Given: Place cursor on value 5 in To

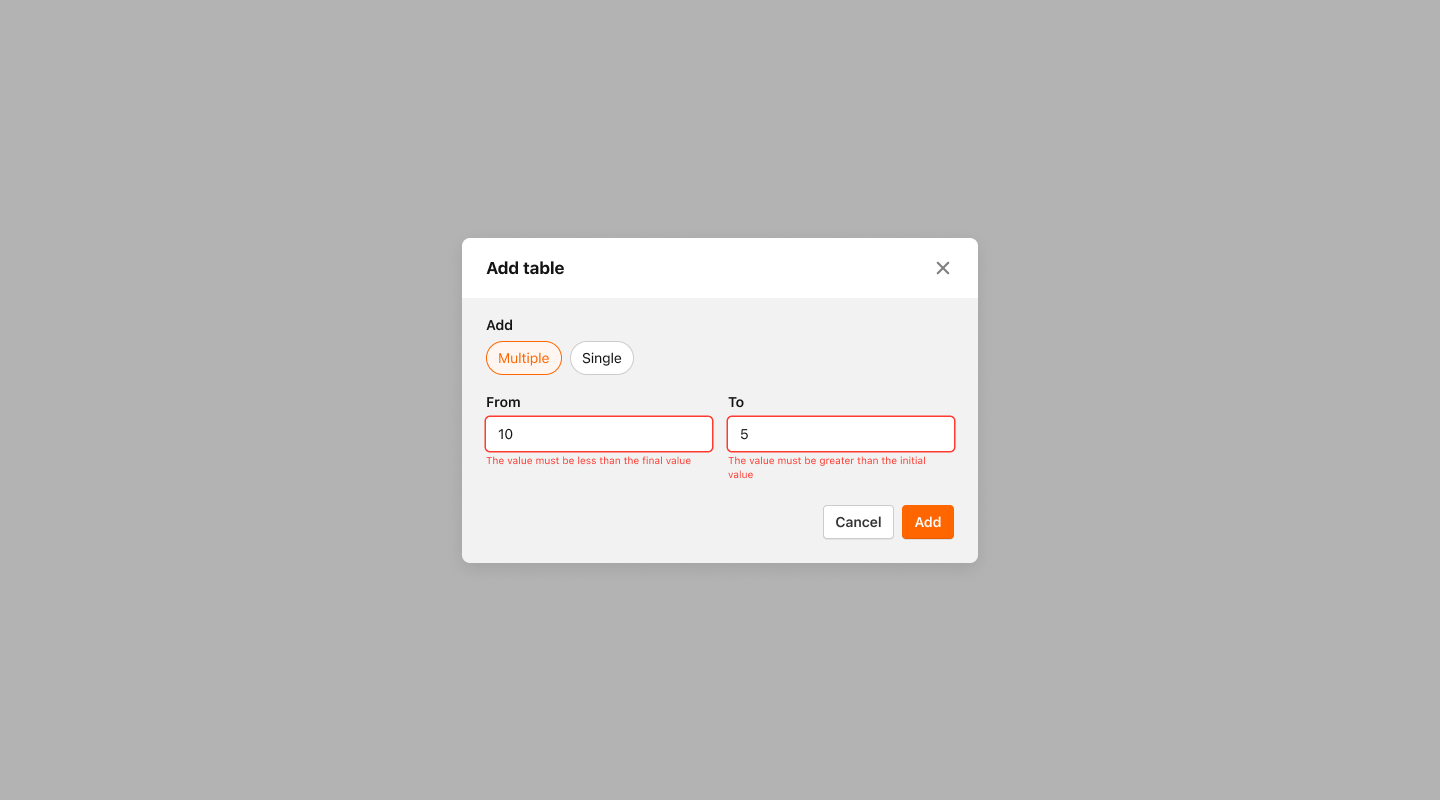Looking at the screenshot, I should tap(744, 434).
